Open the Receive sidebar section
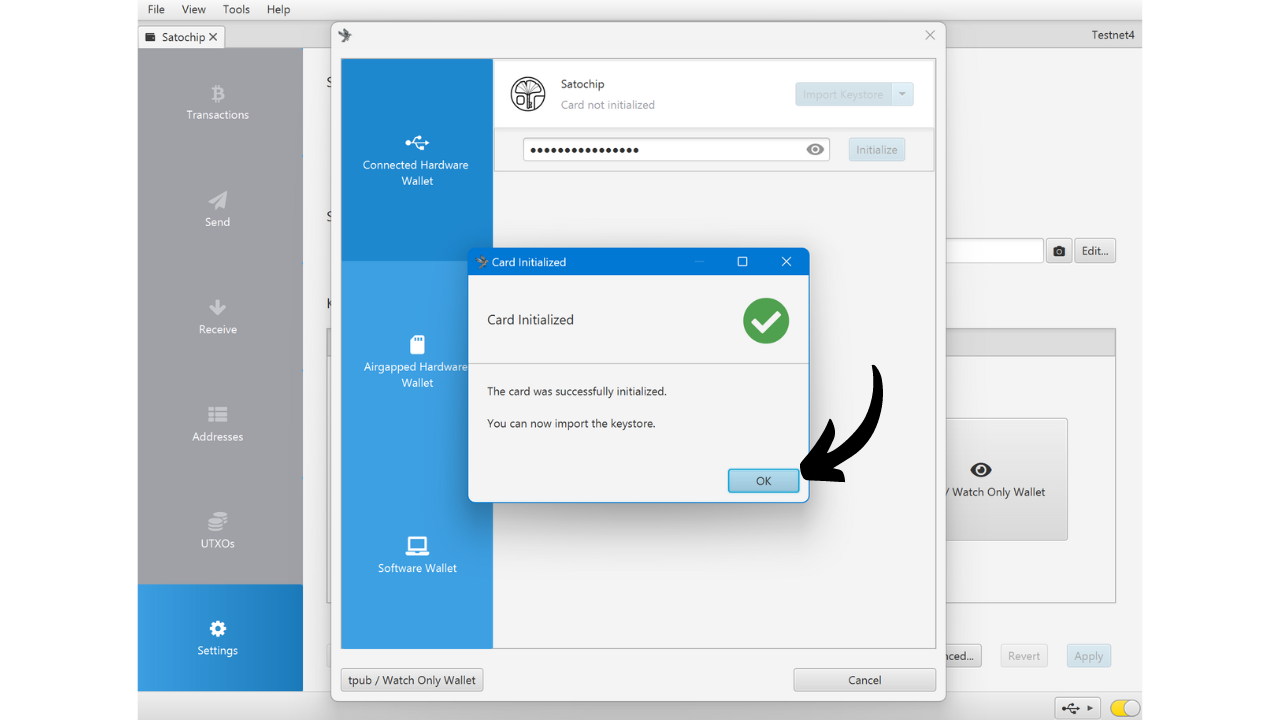Image resolution: width=1280 pixels, height=720 pixels. click(x=218, y=316)
